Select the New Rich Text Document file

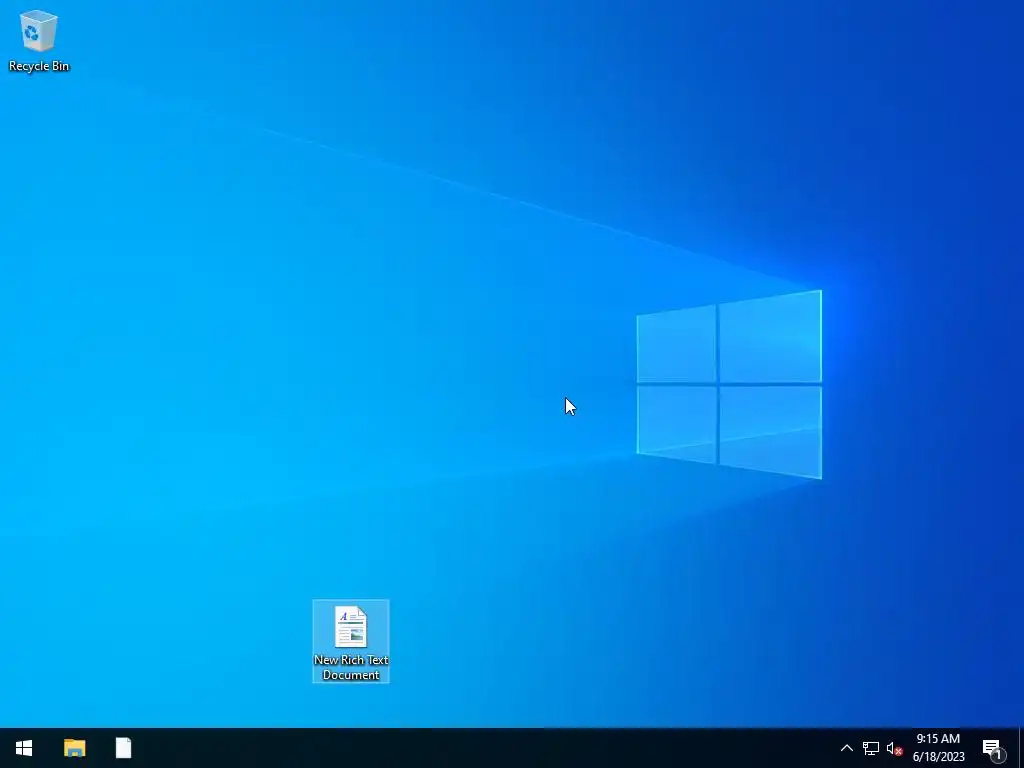click(x=351, y=641)
